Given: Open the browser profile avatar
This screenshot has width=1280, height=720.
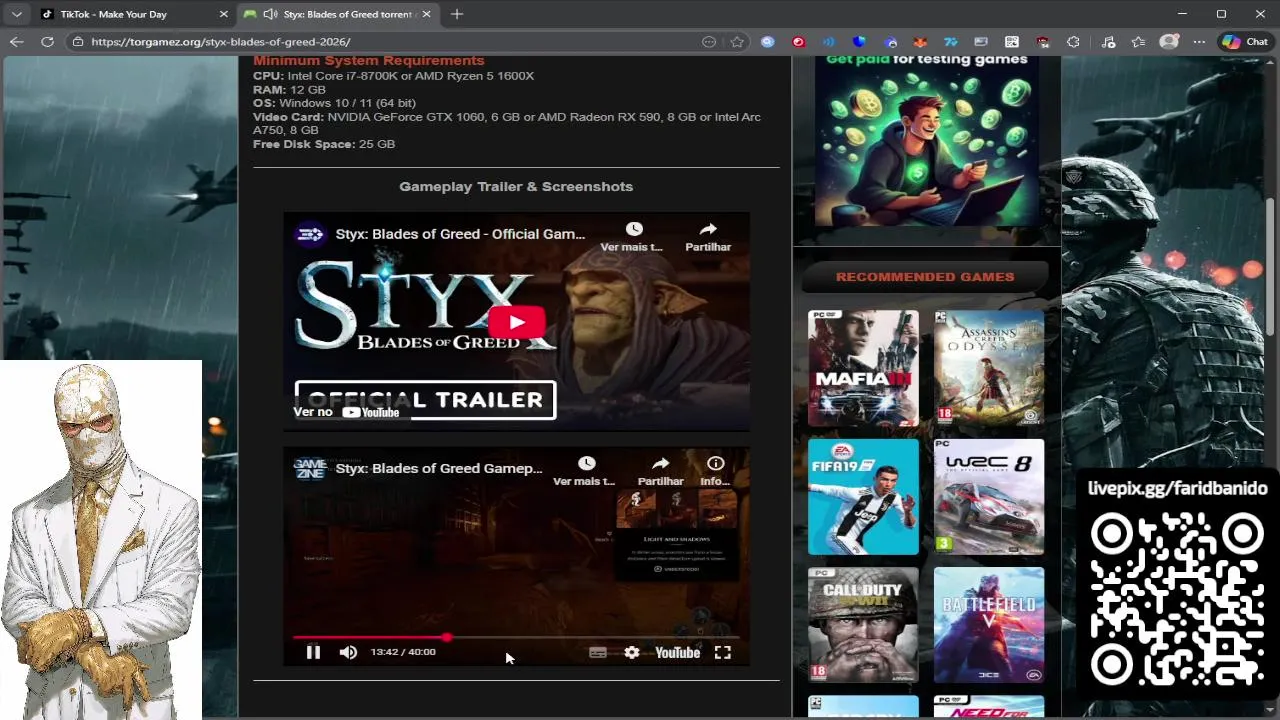Looking at the screenshot, I should point(1169,42).
